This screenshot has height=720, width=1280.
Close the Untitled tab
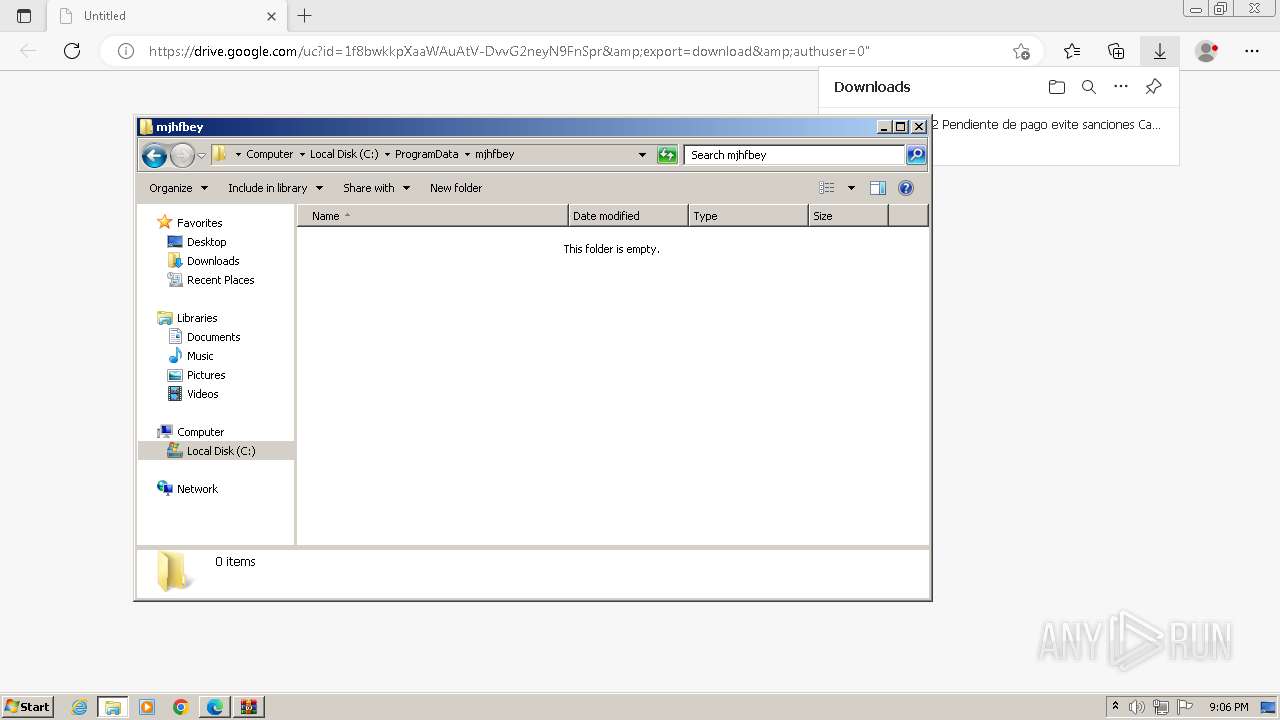[x=271, y=16]
